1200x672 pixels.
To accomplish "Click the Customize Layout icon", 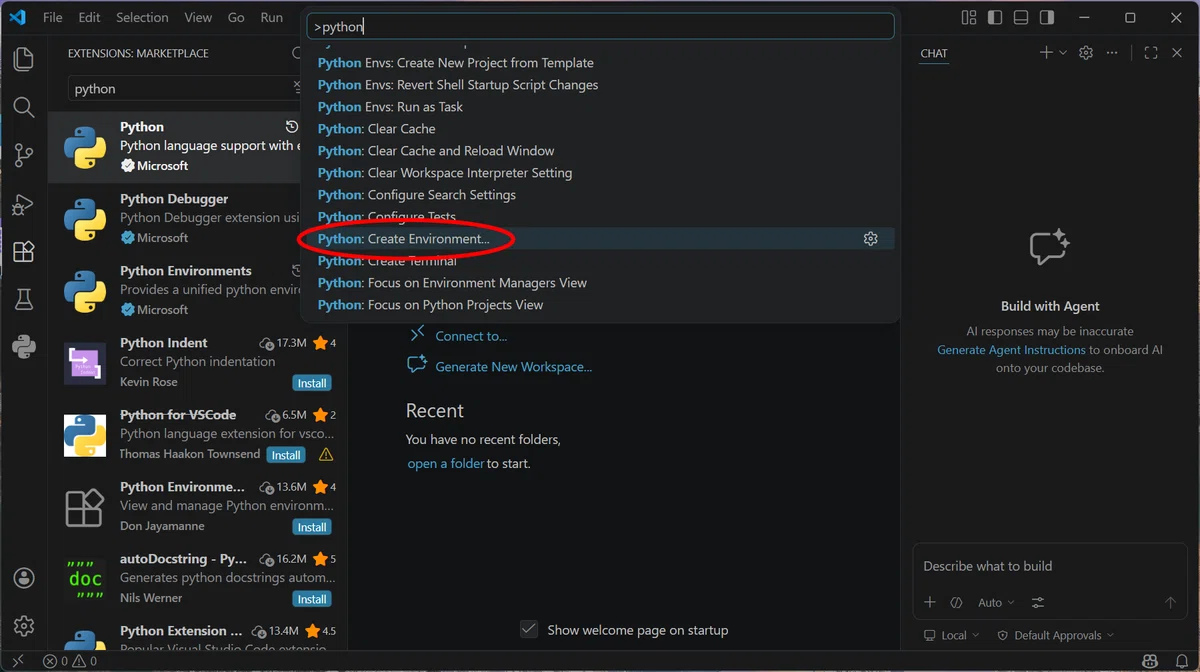I will [968, 17].
